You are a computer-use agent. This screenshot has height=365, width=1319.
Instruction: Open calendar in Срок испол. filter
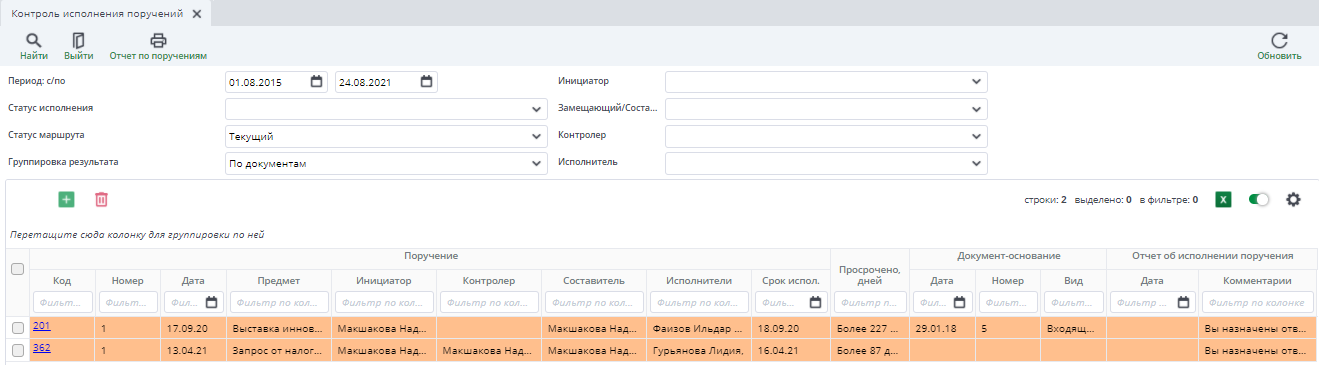click(x=816, y=302)
